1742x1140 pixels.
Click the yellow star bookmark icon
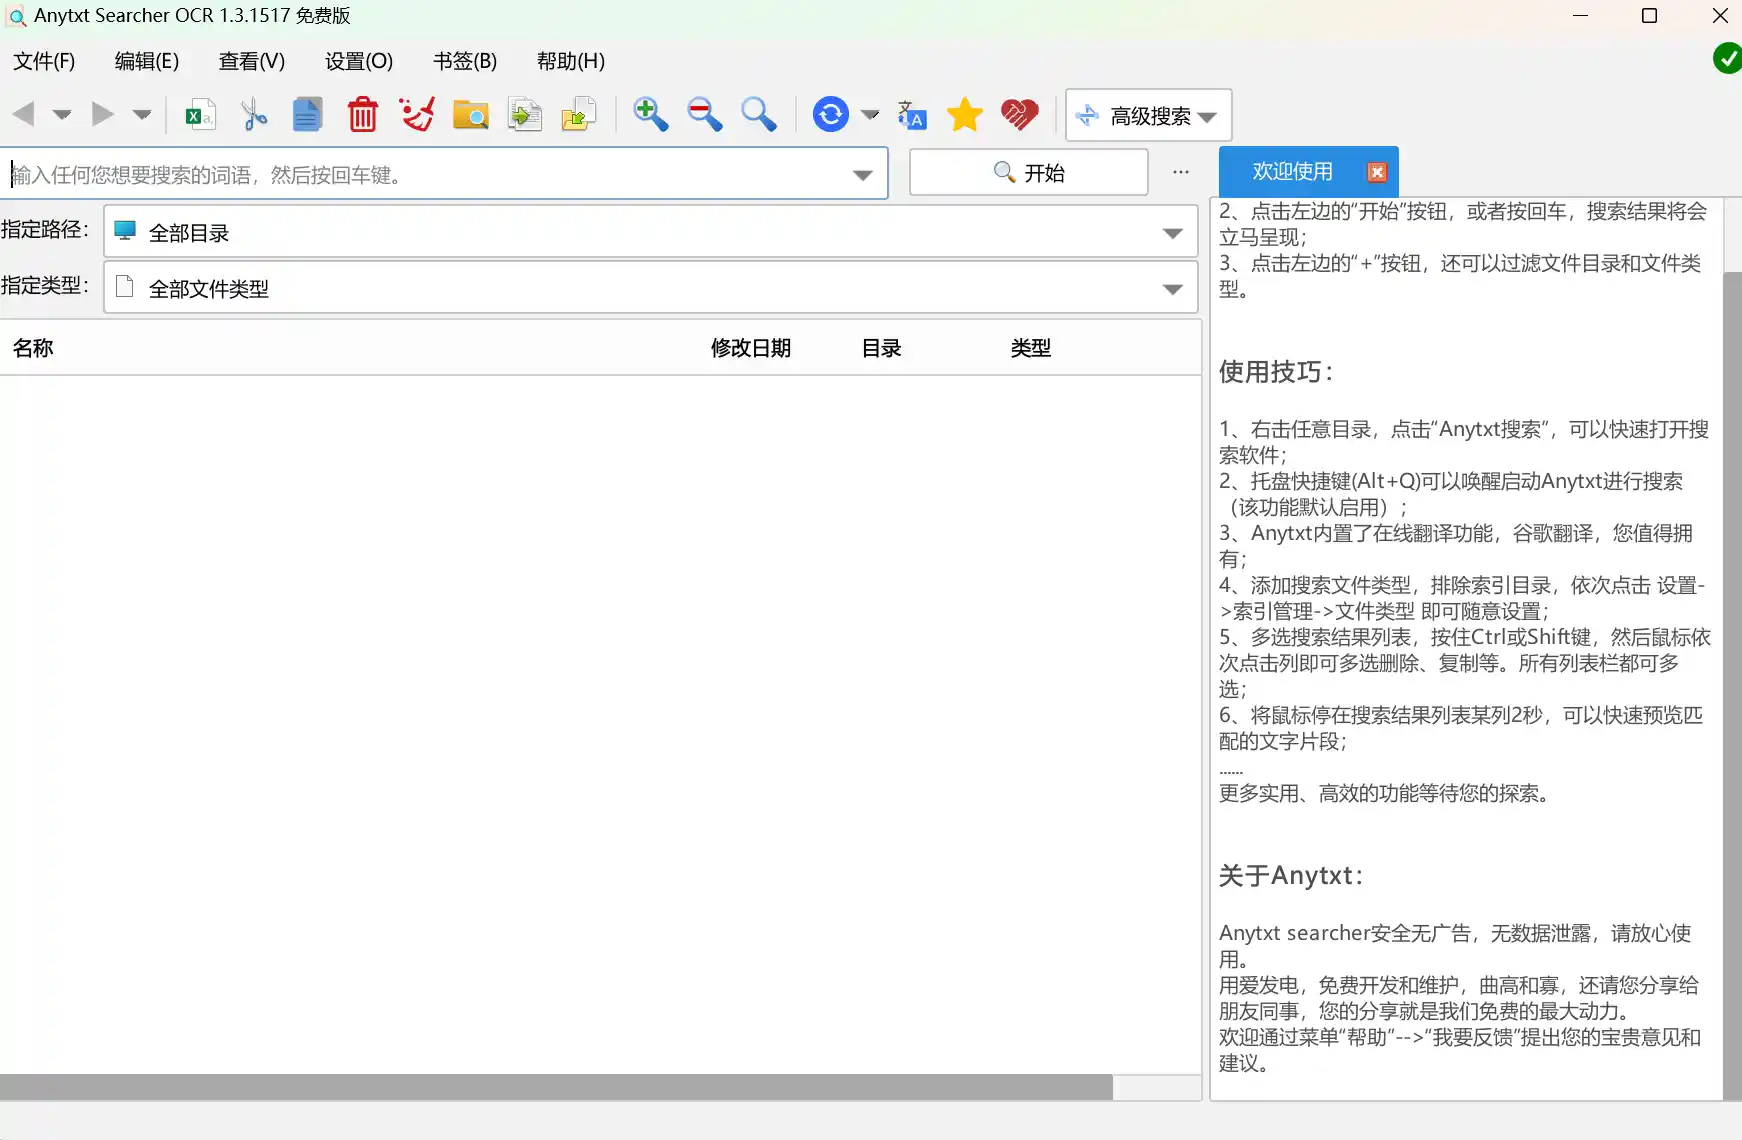tap(965, 115)
